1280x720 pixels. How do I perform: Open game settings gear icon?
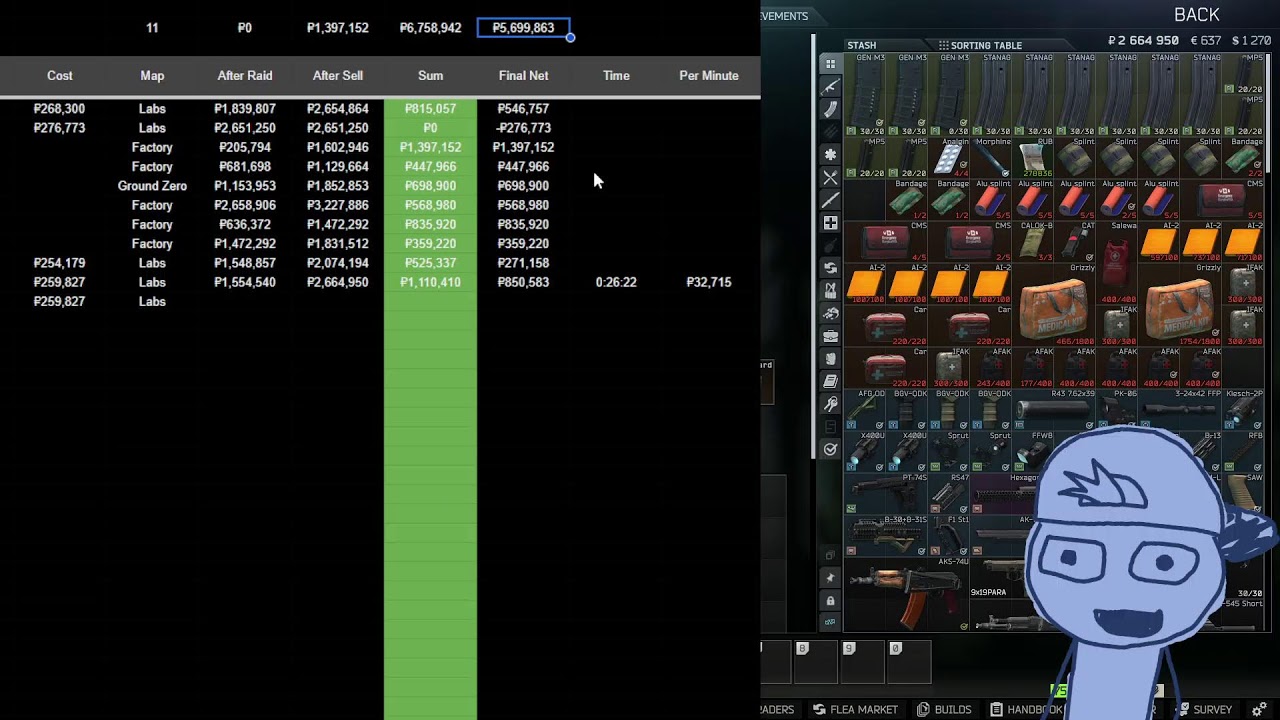(1259, 710)
